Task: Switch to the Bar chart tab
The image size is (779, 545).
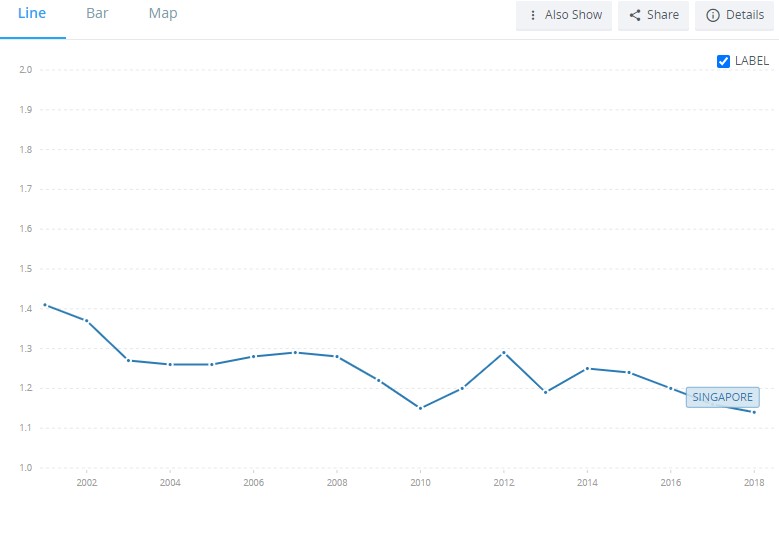Action: click(x=97, y=14)
